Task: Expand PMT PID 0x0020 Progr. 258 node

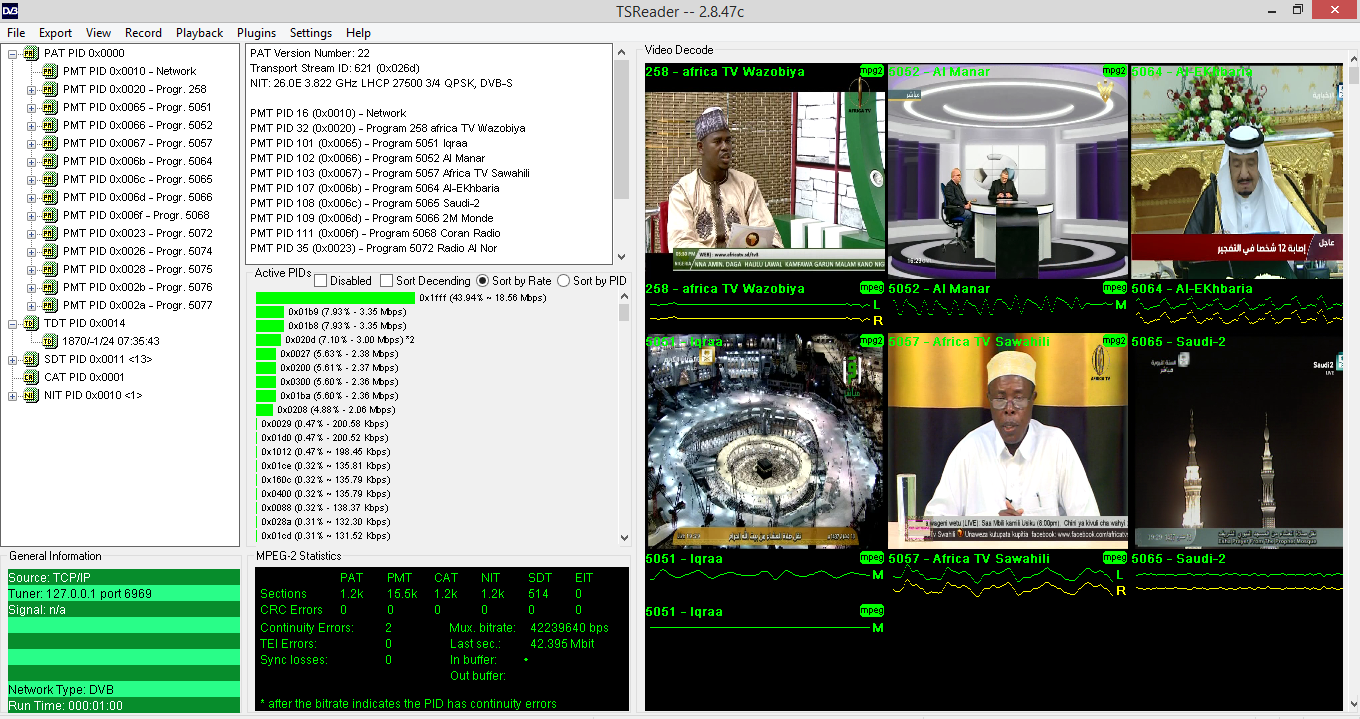Action: [x=31, y=89]
